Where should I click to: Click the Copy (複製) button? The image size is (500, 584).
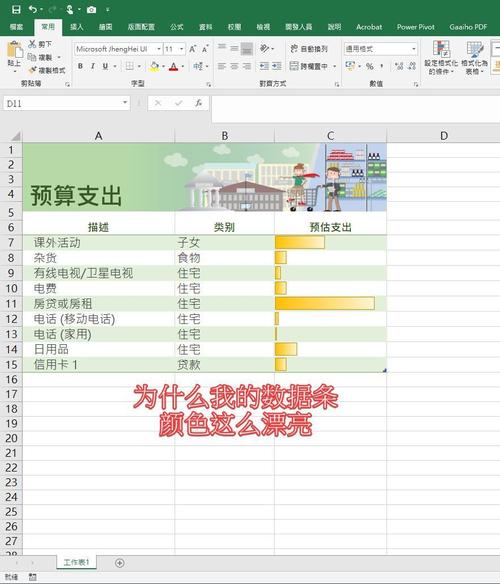click(x=39, y=57)
